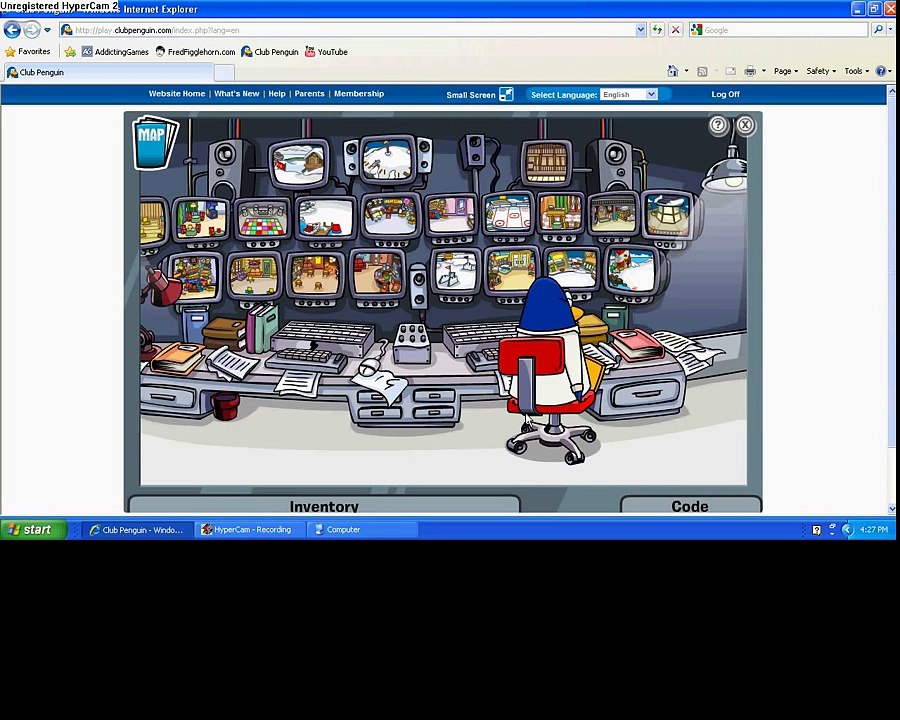Click the Lighthouse beach monitor screen
Viewport: 900px width, 720px height.
click(631, 270)
